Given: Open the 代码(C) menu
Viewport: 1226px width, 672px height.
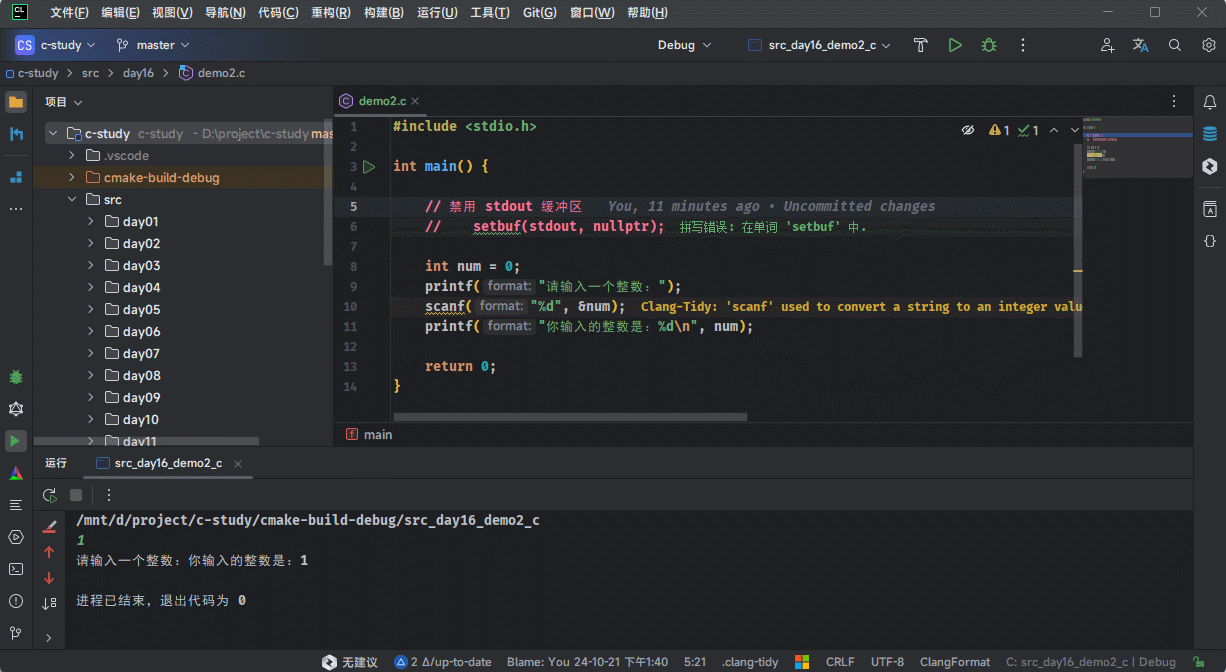Looking at the screenshot, I should tap(278, 13).
